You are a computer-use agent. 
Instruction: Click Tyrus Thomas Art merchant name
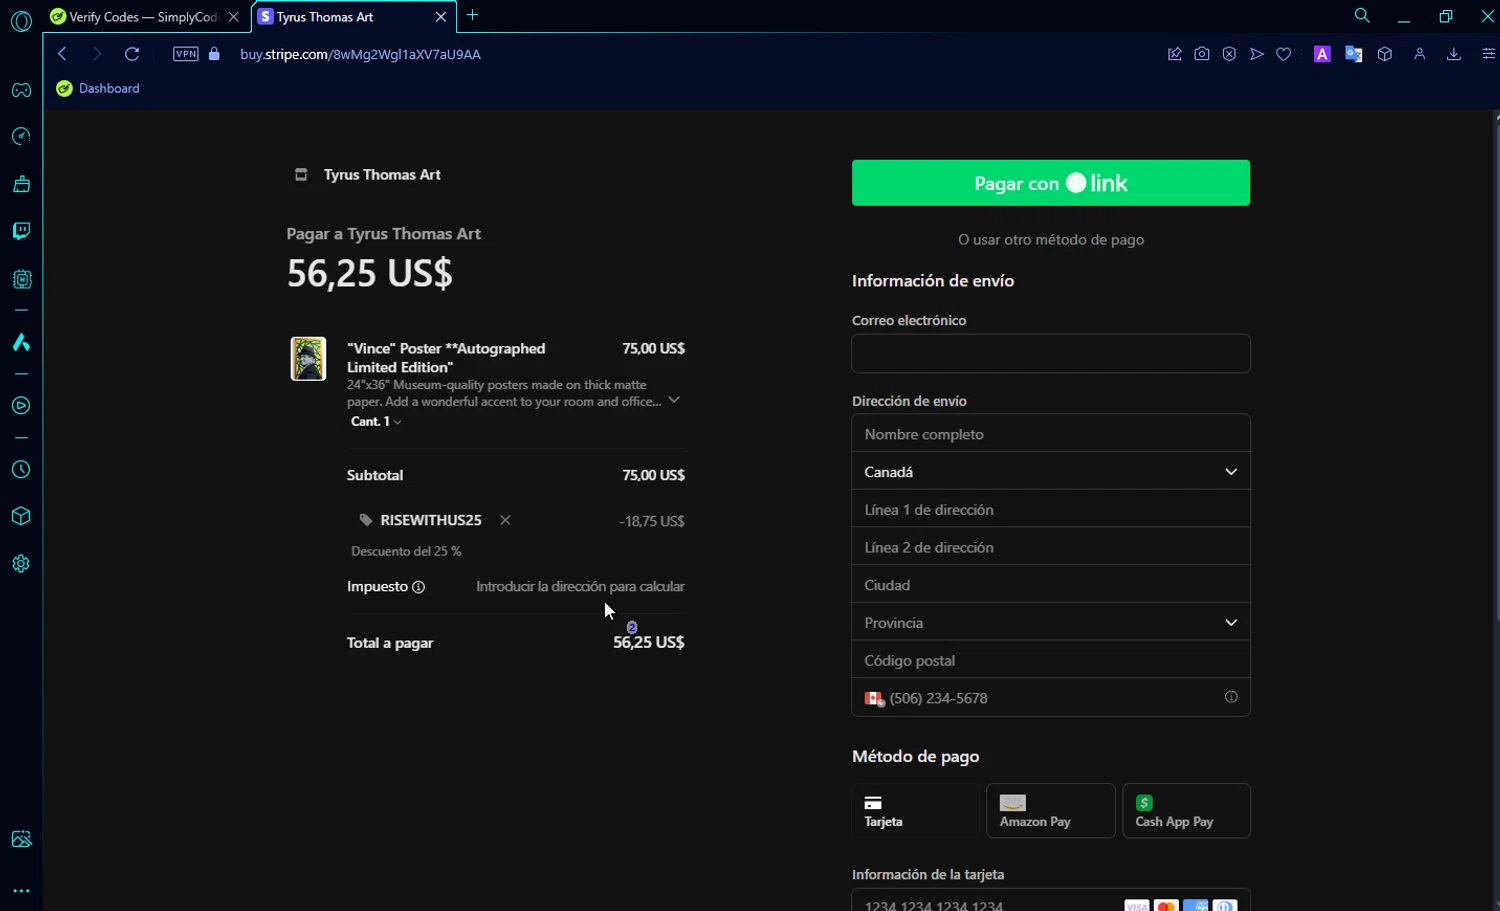[382, 175]
